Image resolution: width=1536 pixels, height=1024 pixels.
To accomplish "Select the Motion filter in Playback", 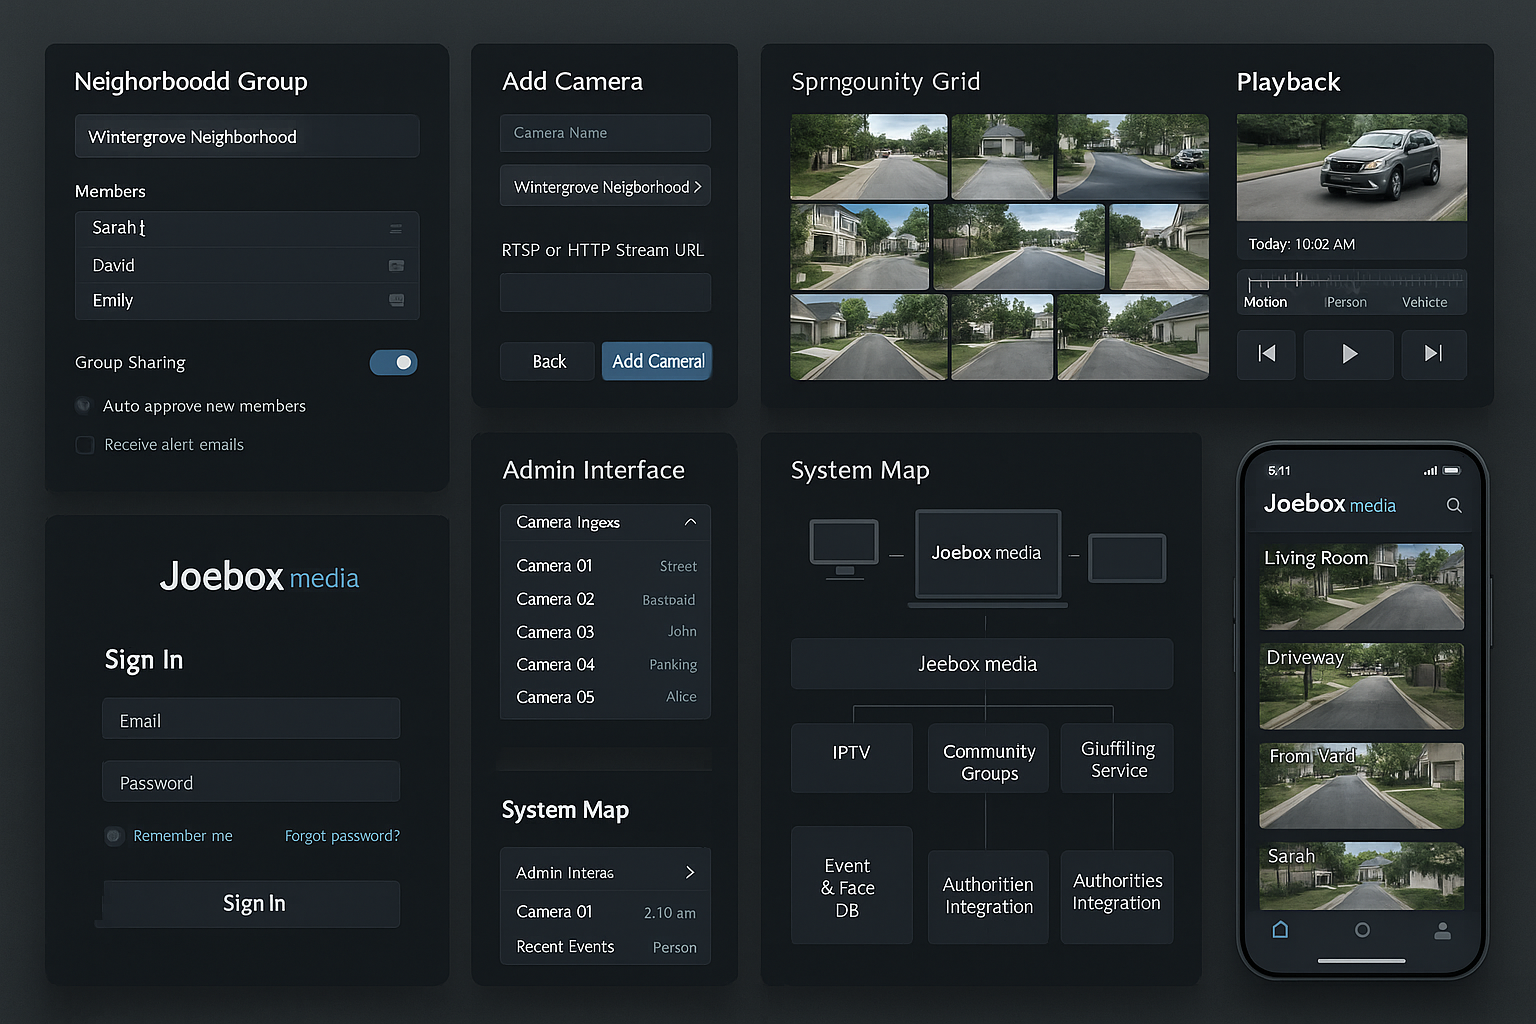I will click(x=1265, y=301).
